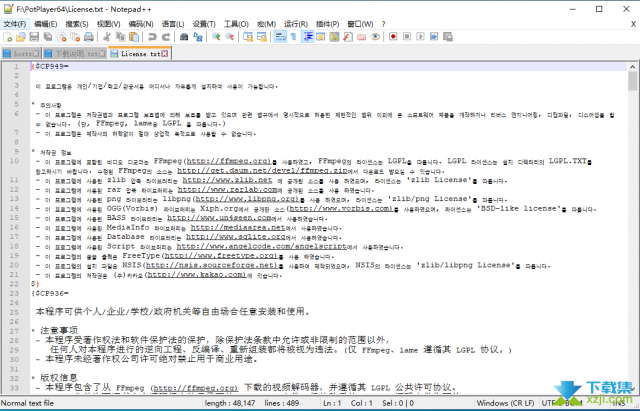Open the 语言(L) menu

click(x=173, y=24)
